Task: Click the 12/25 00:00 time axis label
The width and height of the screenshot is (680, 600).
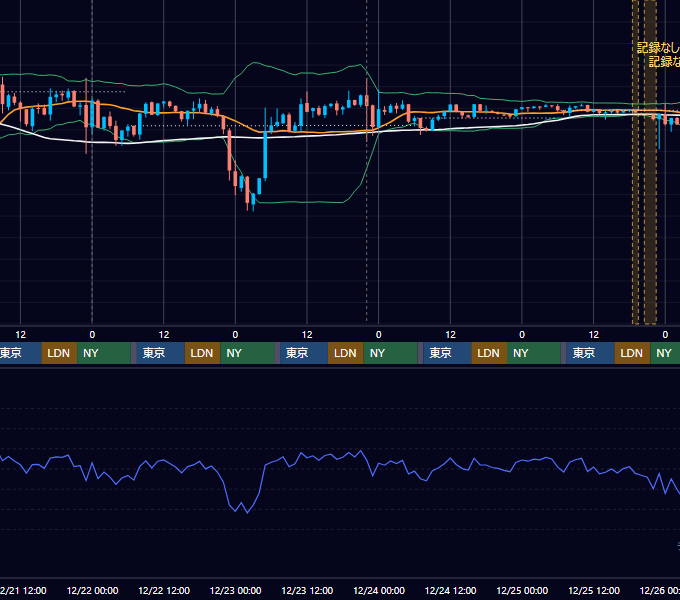Action: [x=522, y=590]
